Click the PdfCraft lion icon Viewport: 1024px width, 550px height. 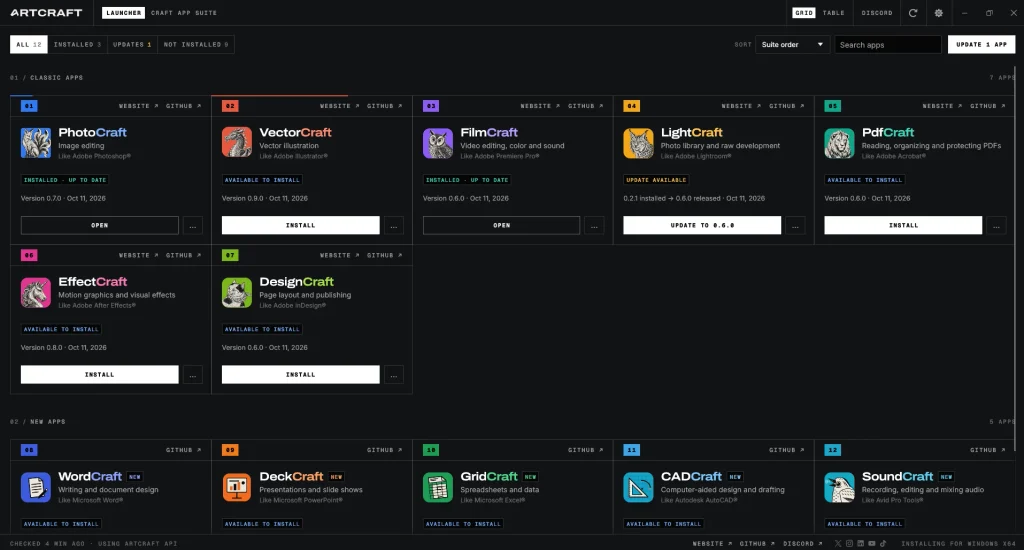[x=839, y=143]
